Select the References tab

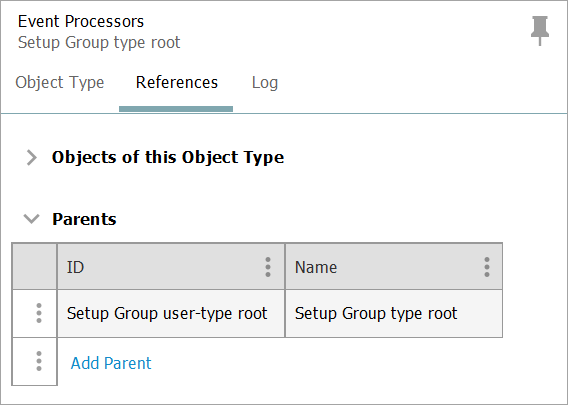(177, 83)
